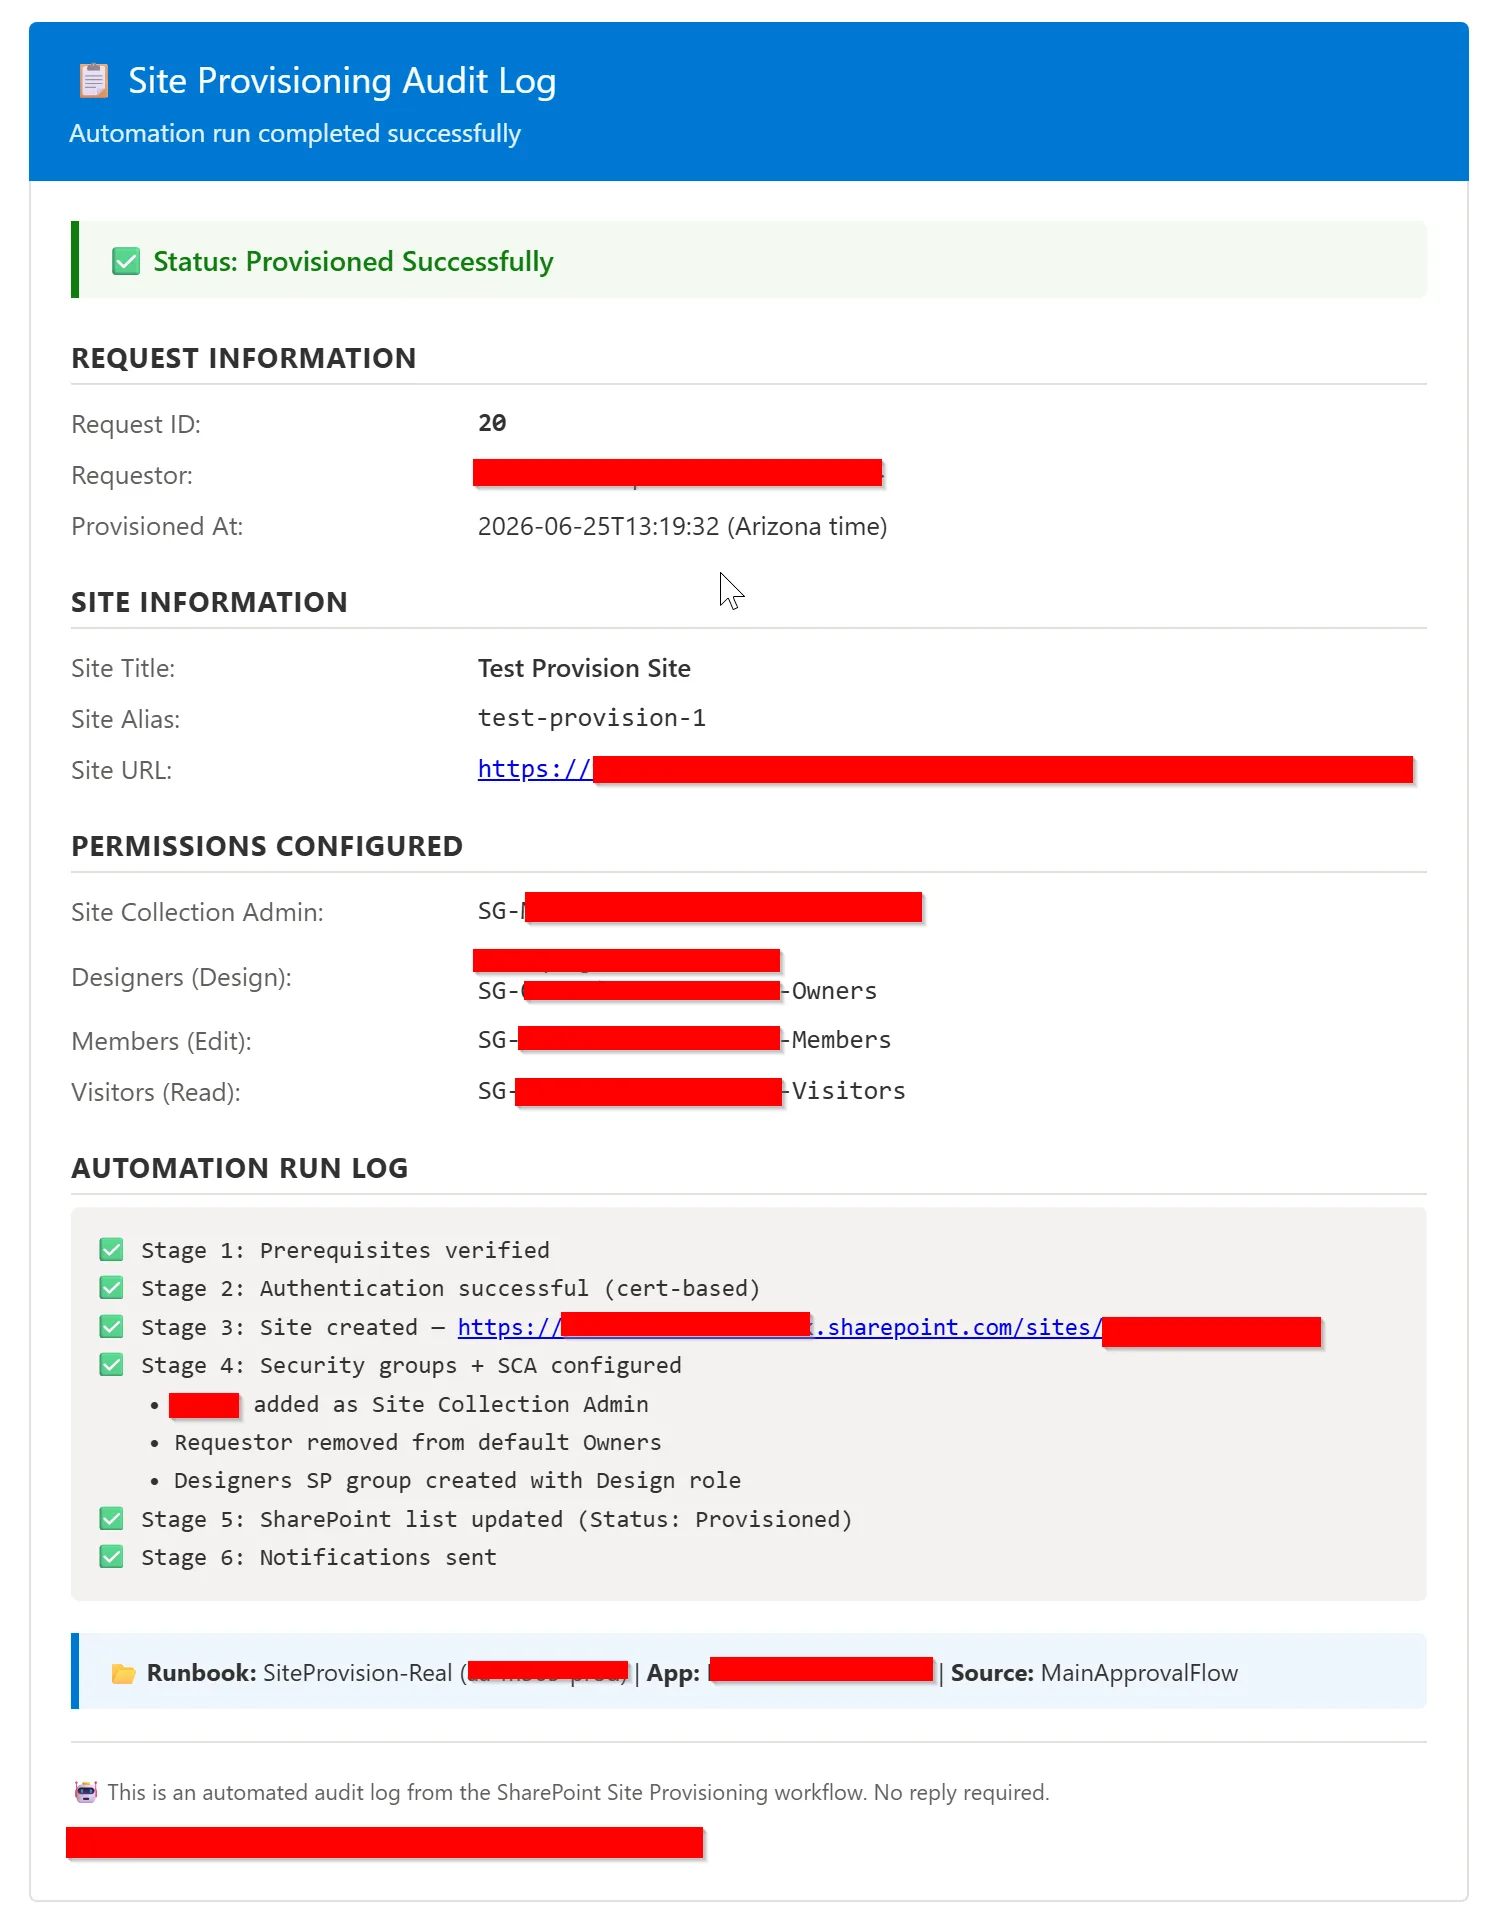Select the Request ID value 20
Image resolution: width=1491 pixels, height=1923 pixels.
coord(492,423)
